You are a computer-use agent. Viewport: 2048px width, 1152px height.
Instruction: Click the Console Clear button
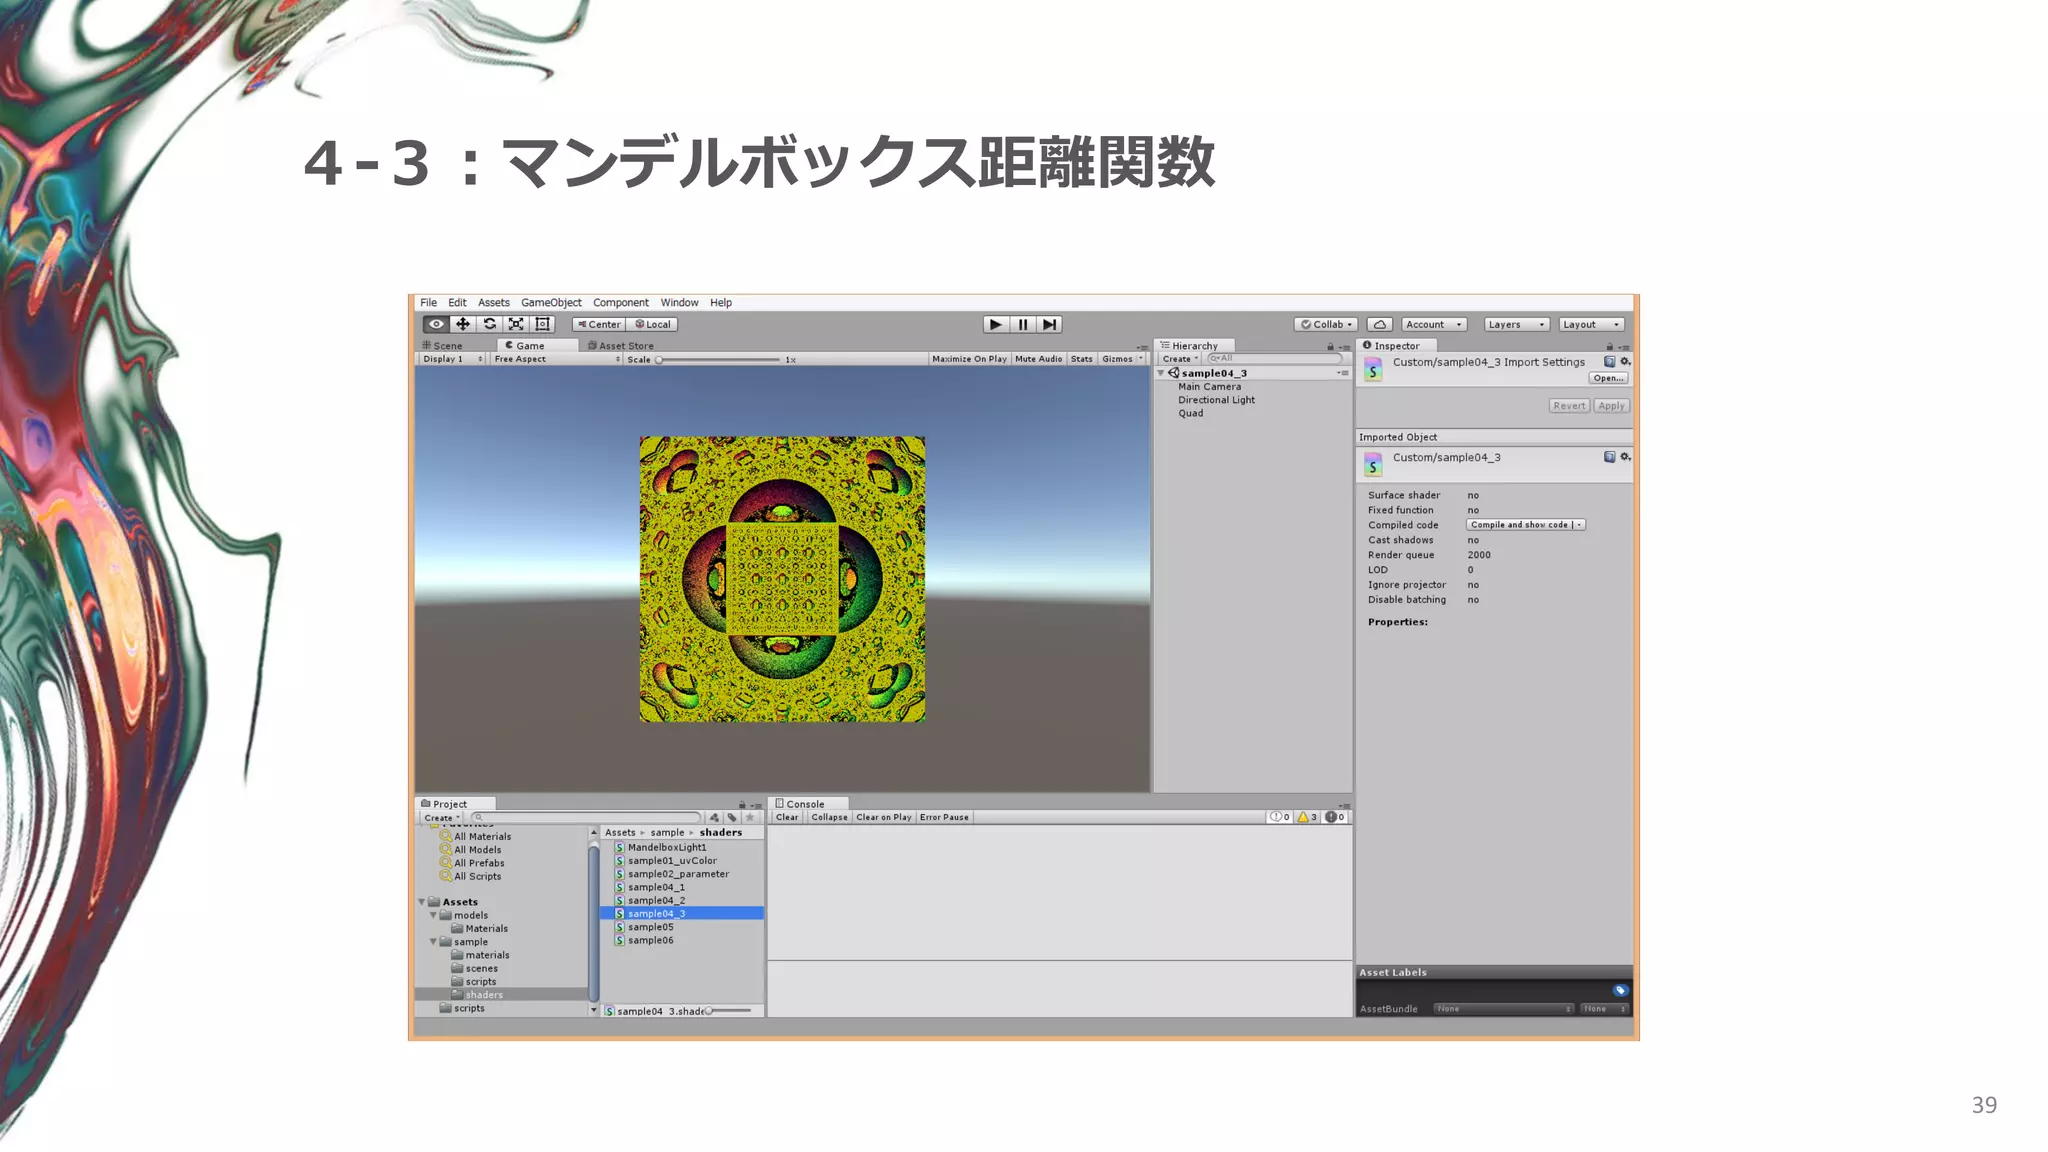(x=787, y=817)
